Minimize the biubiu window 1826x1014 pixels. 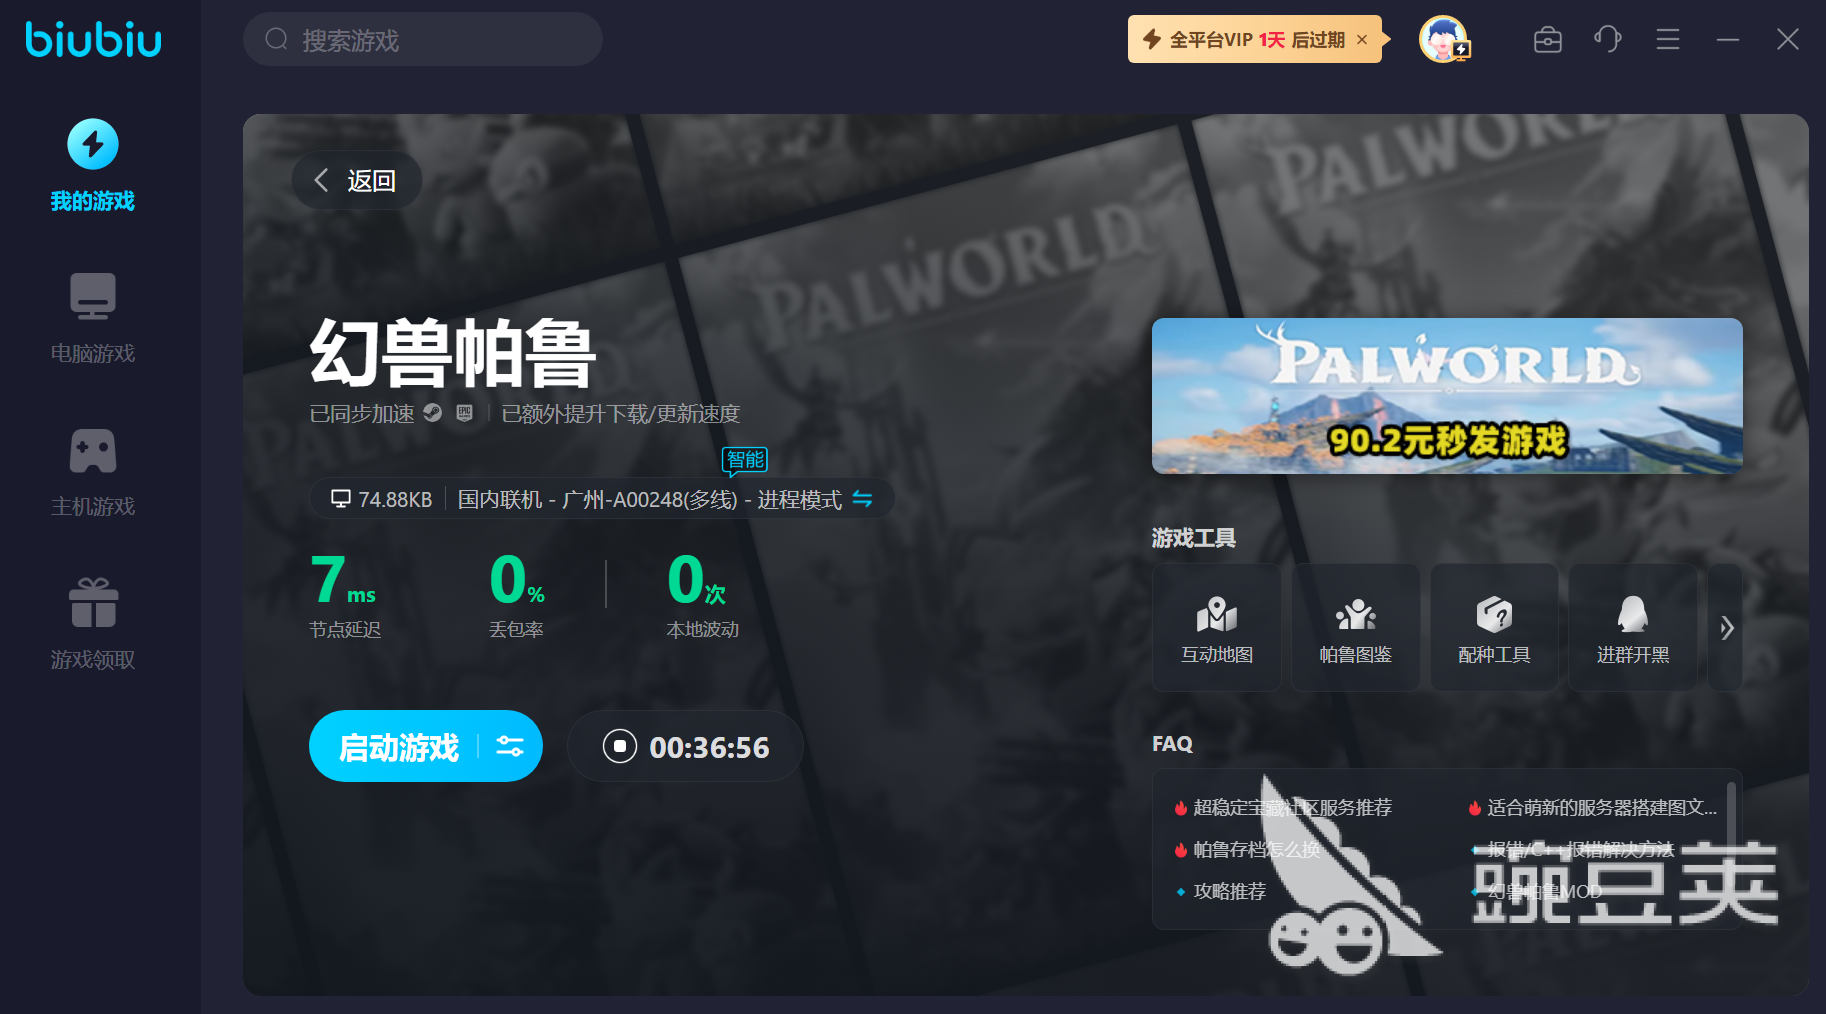click(x=1728, y=40)
